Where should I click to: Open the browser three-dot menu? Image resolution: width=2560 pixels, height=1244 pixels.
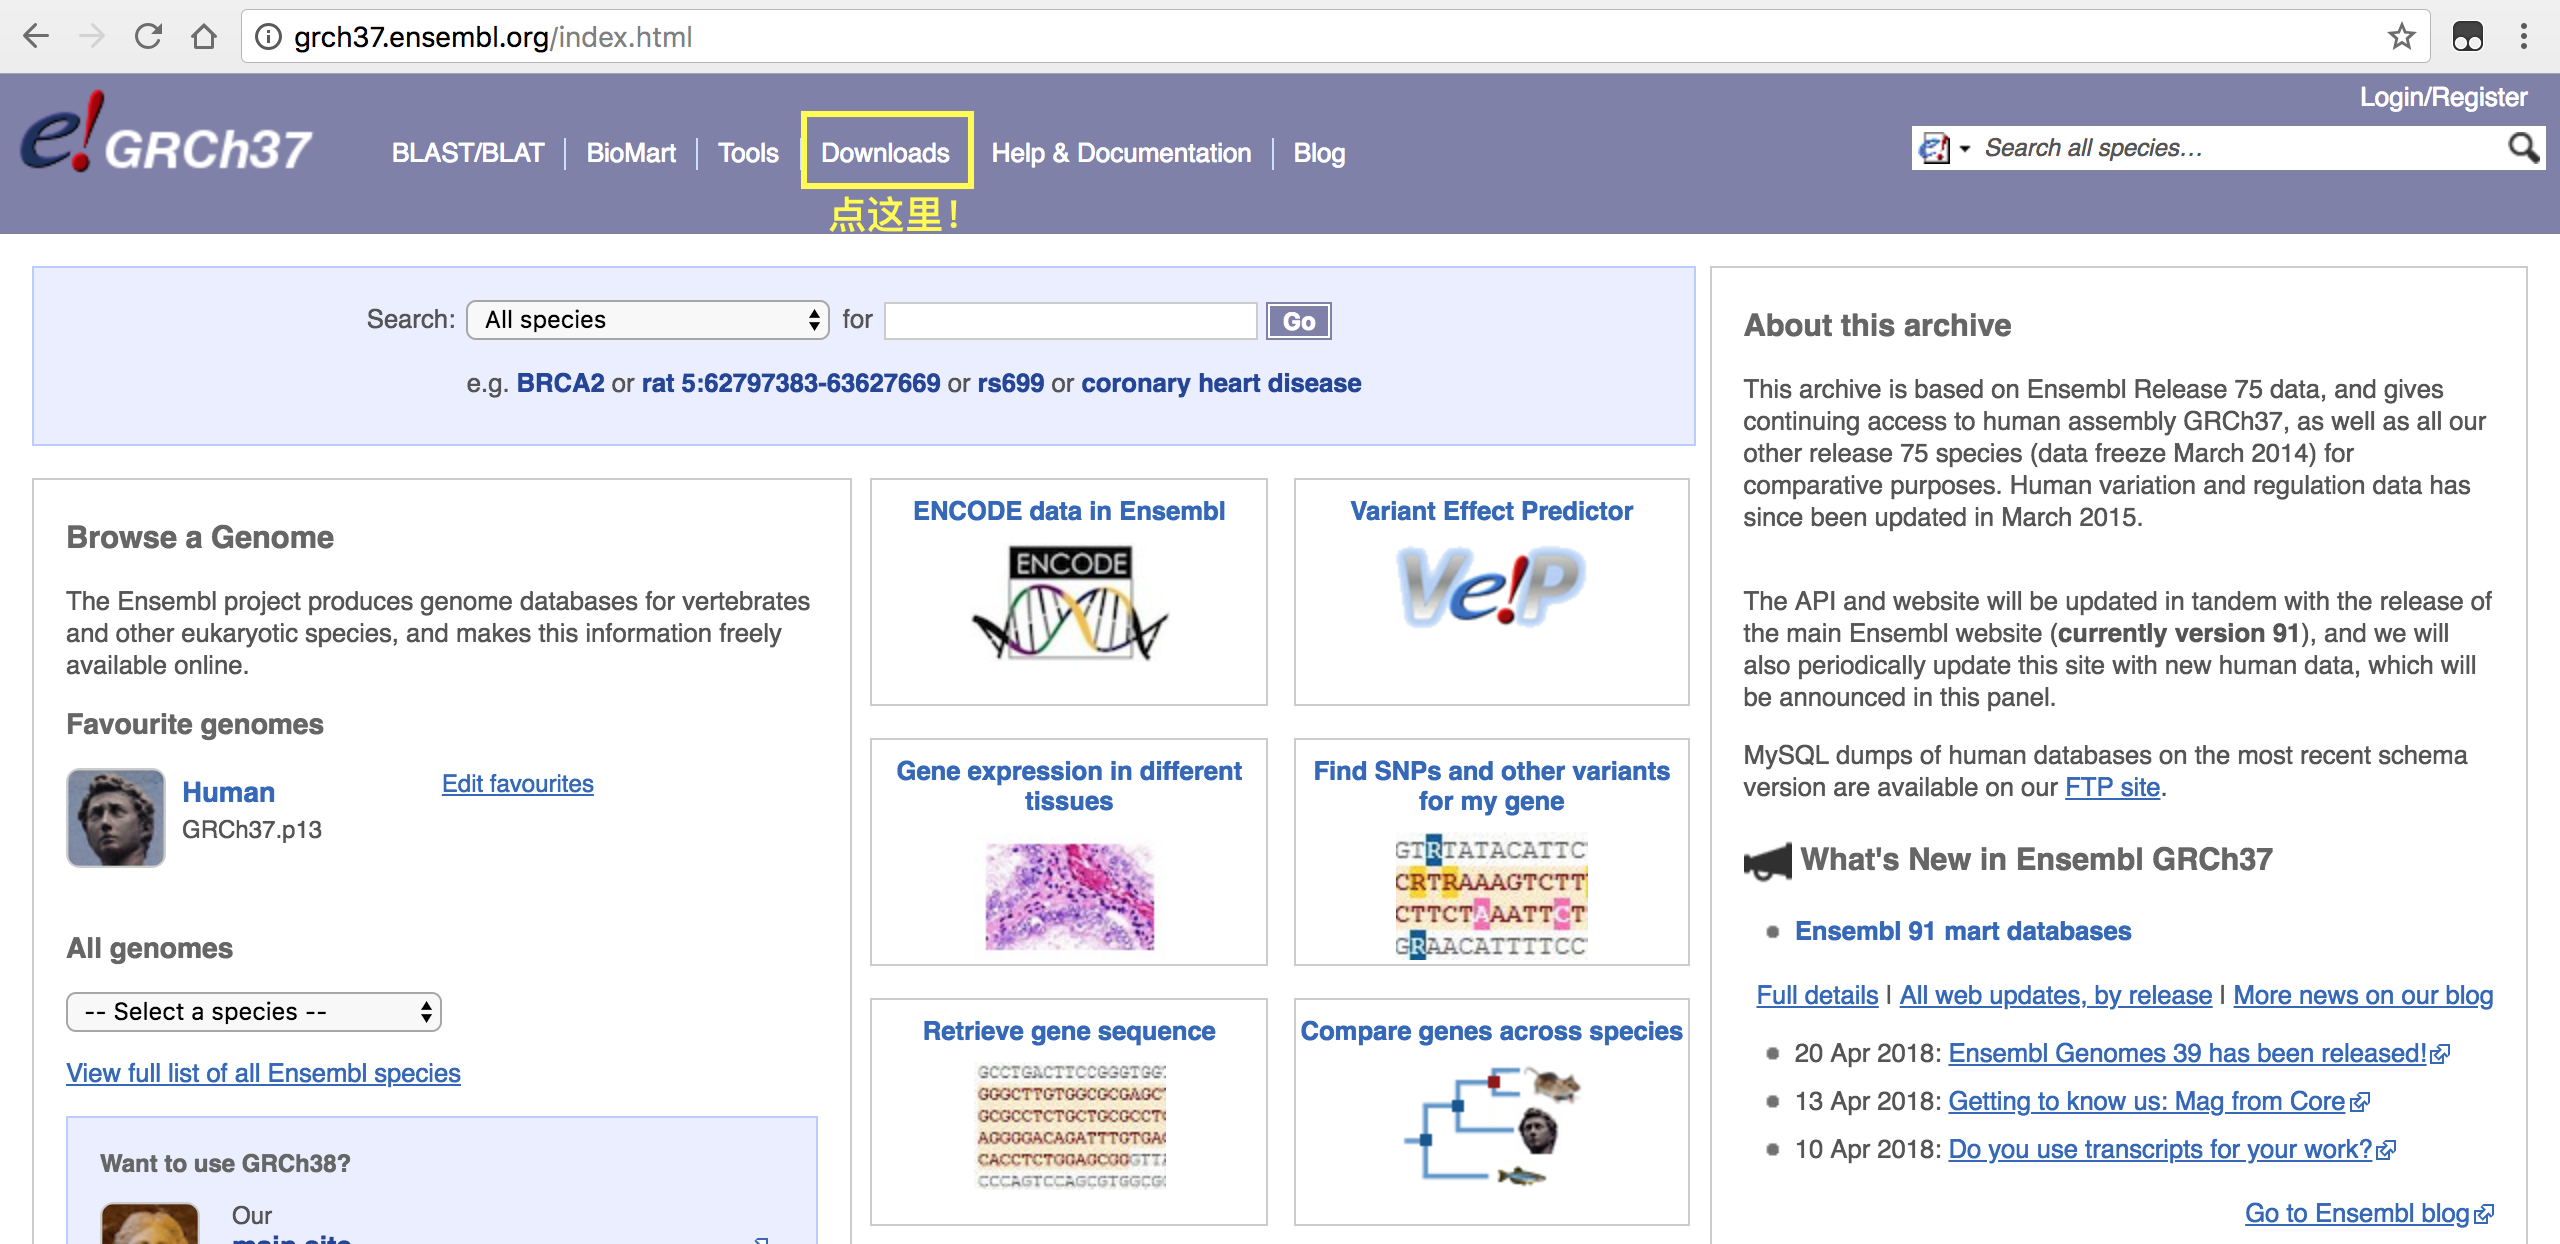pyautogui.click(x=2523, y=37)
